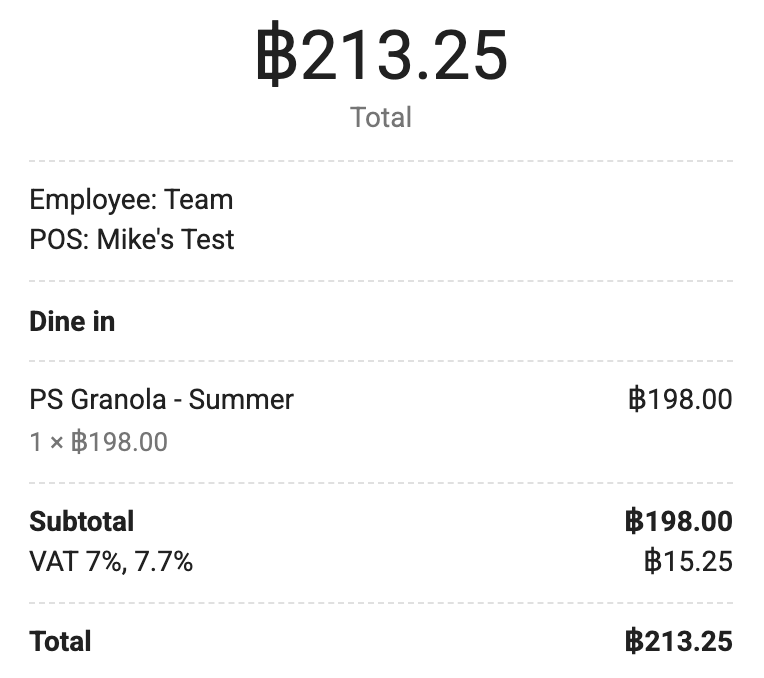The width and height of the screenshot is (764, 678).
Task: Click the baht symbol in the large header amount
Action: (x=276, y=54)
